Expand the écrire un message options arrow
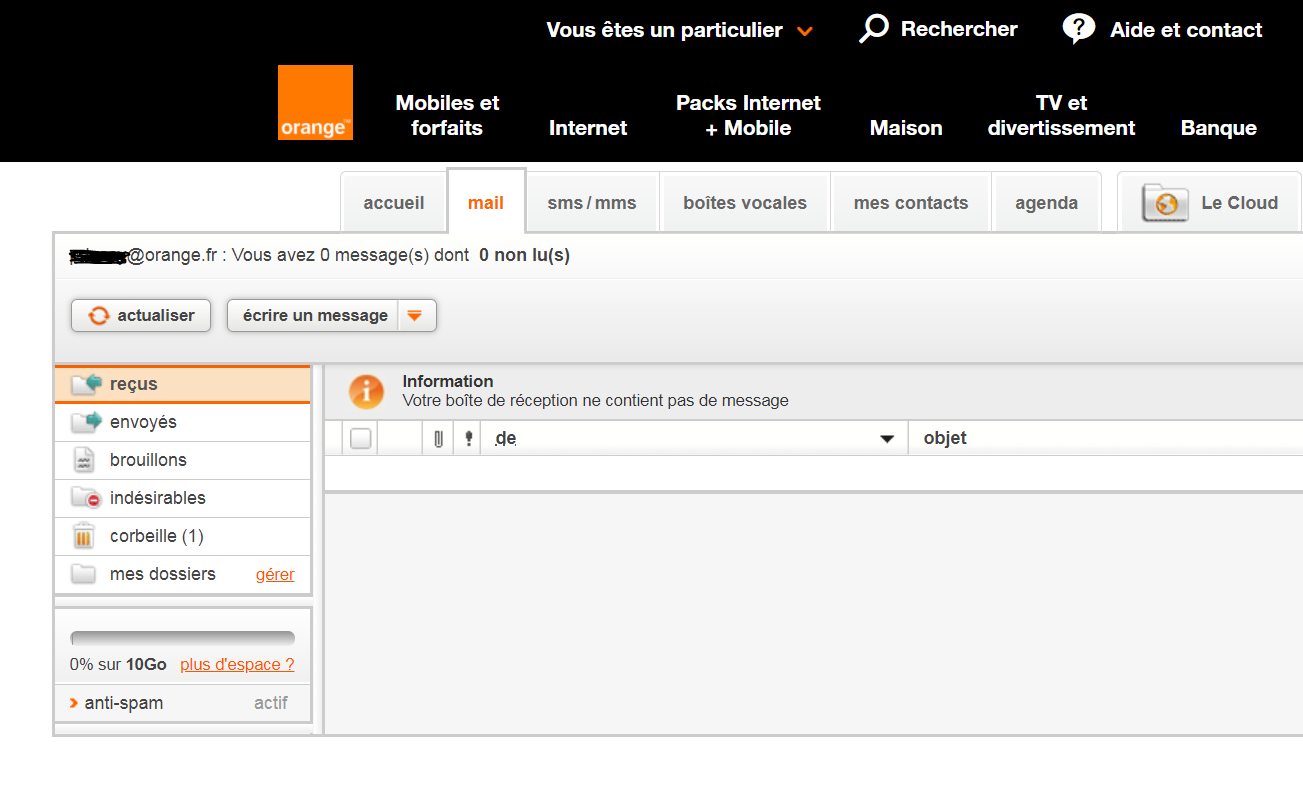The height and width of the screenshot is (790, 1303). (415, 315)
